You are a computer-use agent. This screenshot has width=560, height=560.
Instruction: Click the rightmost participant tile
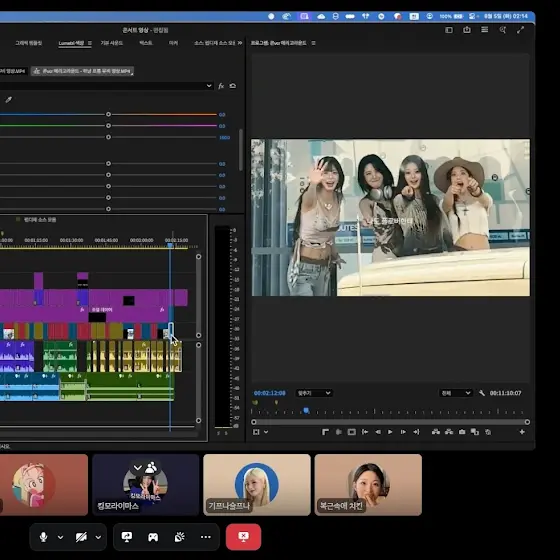click(x=368, y=485)
